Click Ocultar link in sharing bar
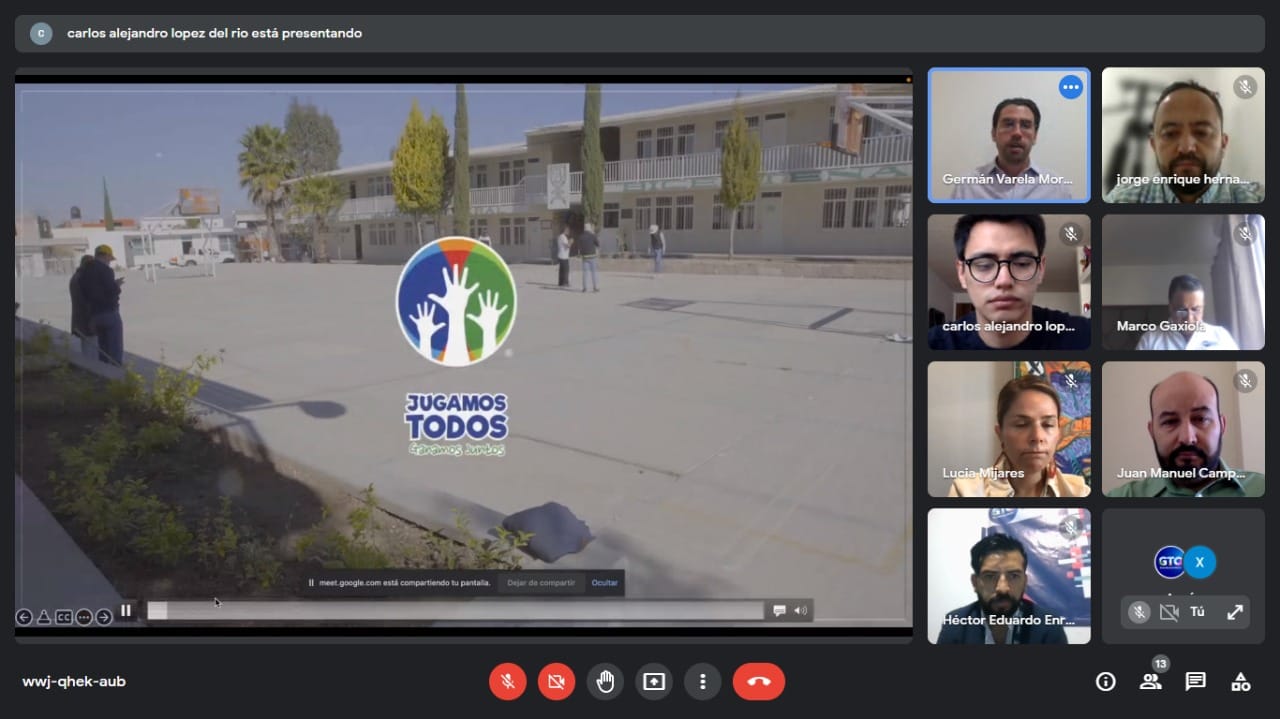 click(604, 583)
